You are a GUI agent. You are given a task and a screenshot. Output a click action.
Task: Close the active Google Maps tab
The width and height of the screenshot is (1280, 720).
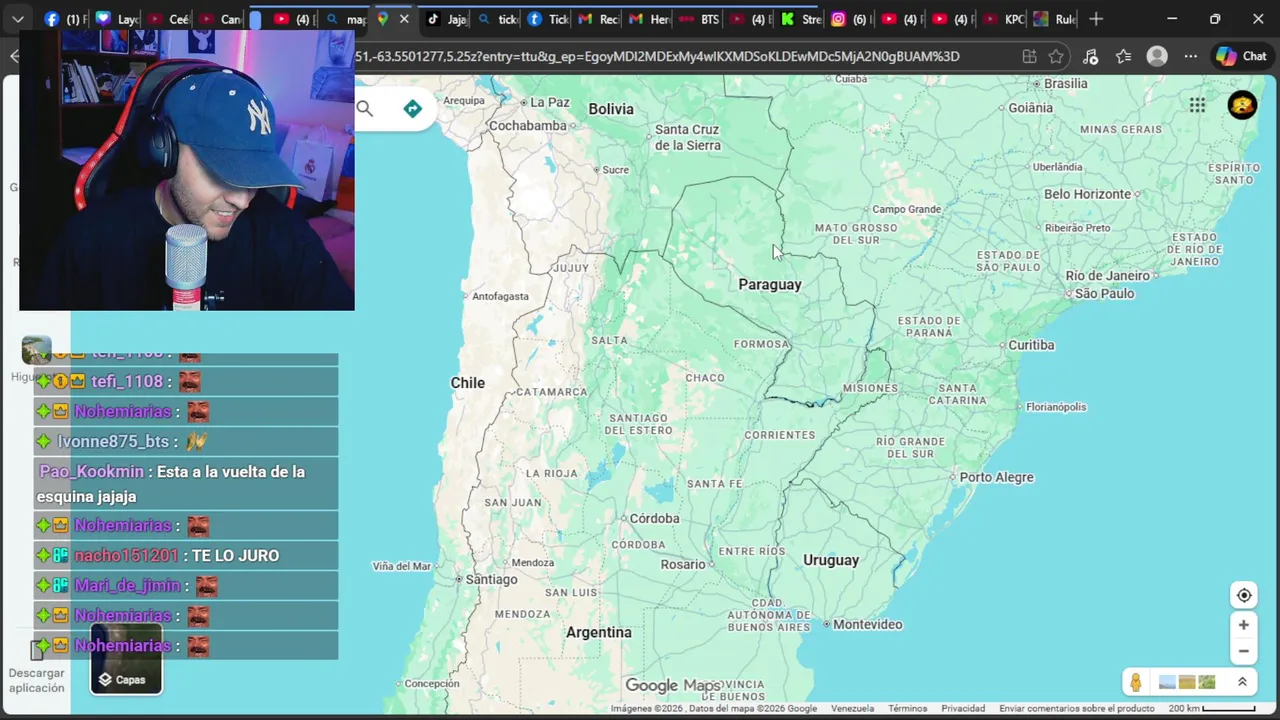pyautogui.click(x=404, y=19)
